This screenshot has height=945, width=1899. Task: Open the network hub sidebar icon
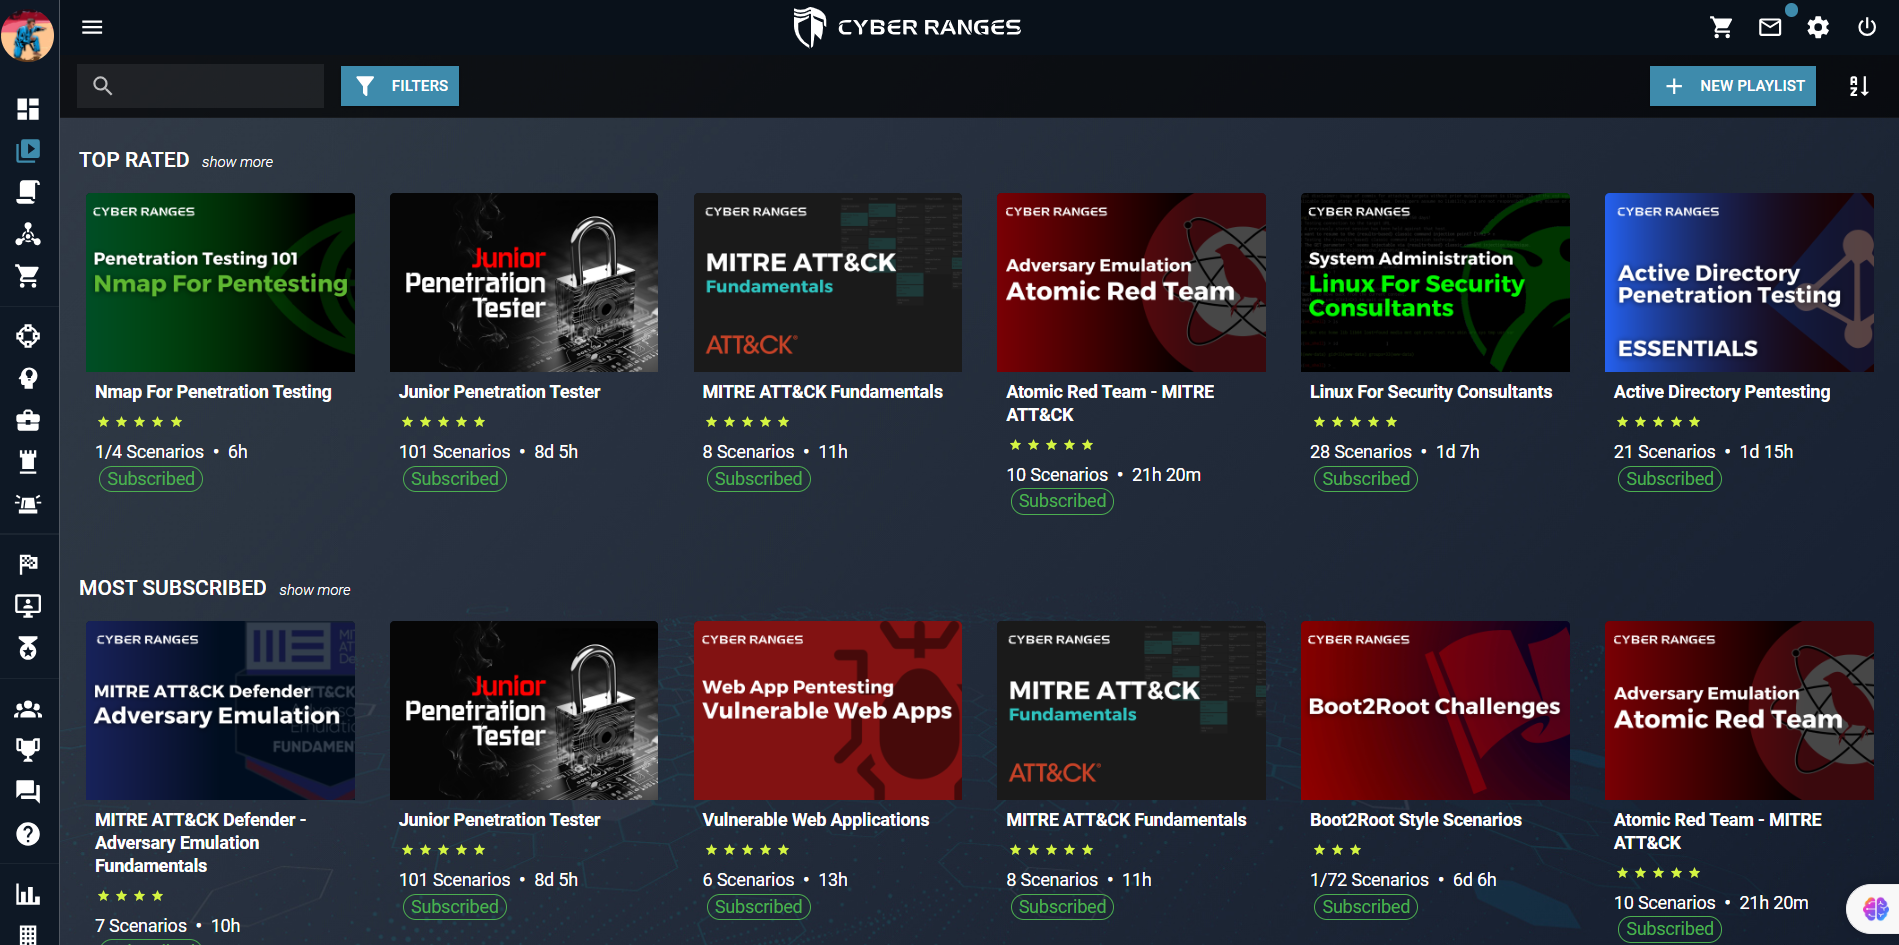click(28, 234)
